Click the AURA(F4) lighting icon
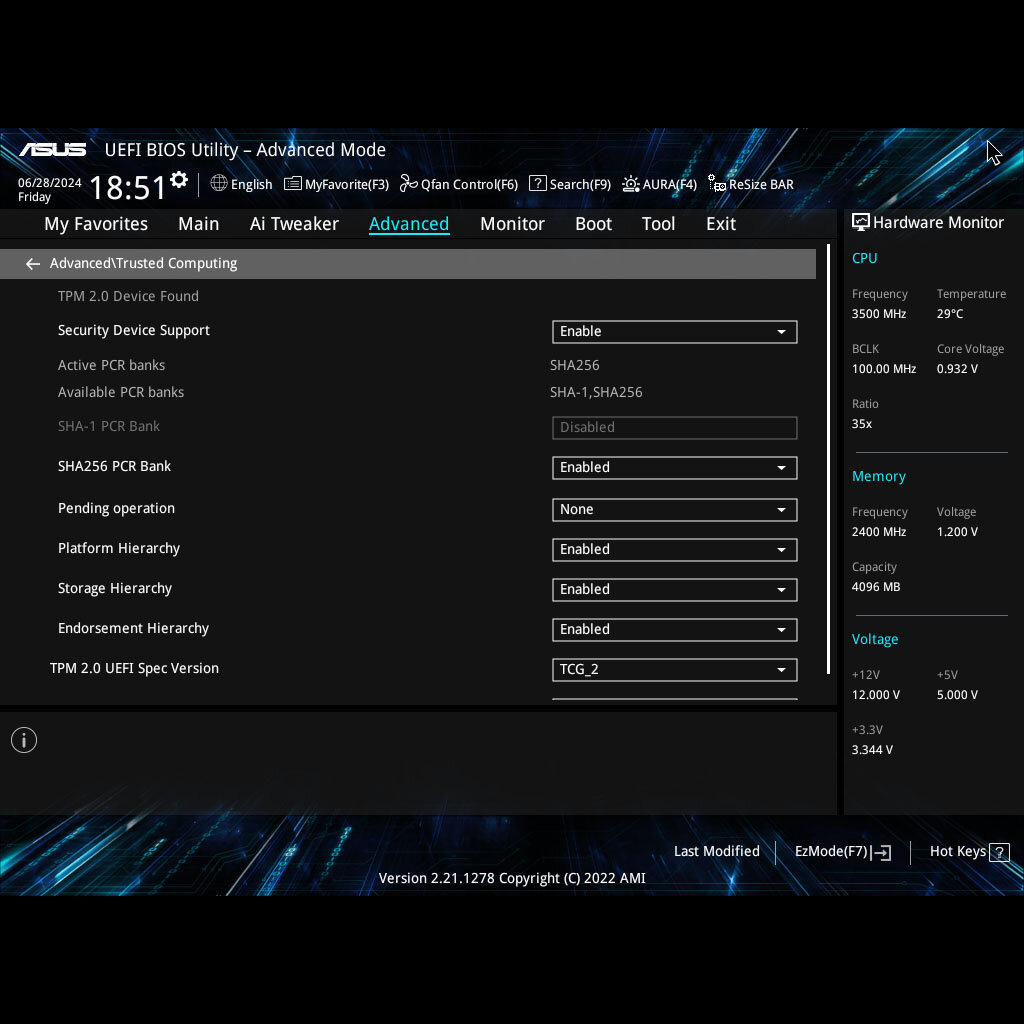 click(x=631, y=184)
